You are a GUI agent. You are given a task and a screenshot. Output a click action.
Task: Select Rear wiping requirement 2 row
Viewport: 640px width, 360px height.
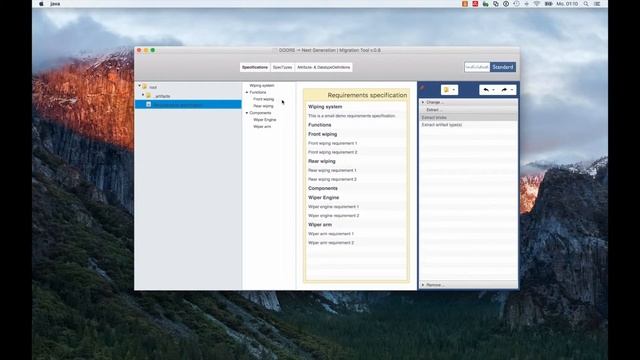[x=356, y=180]
